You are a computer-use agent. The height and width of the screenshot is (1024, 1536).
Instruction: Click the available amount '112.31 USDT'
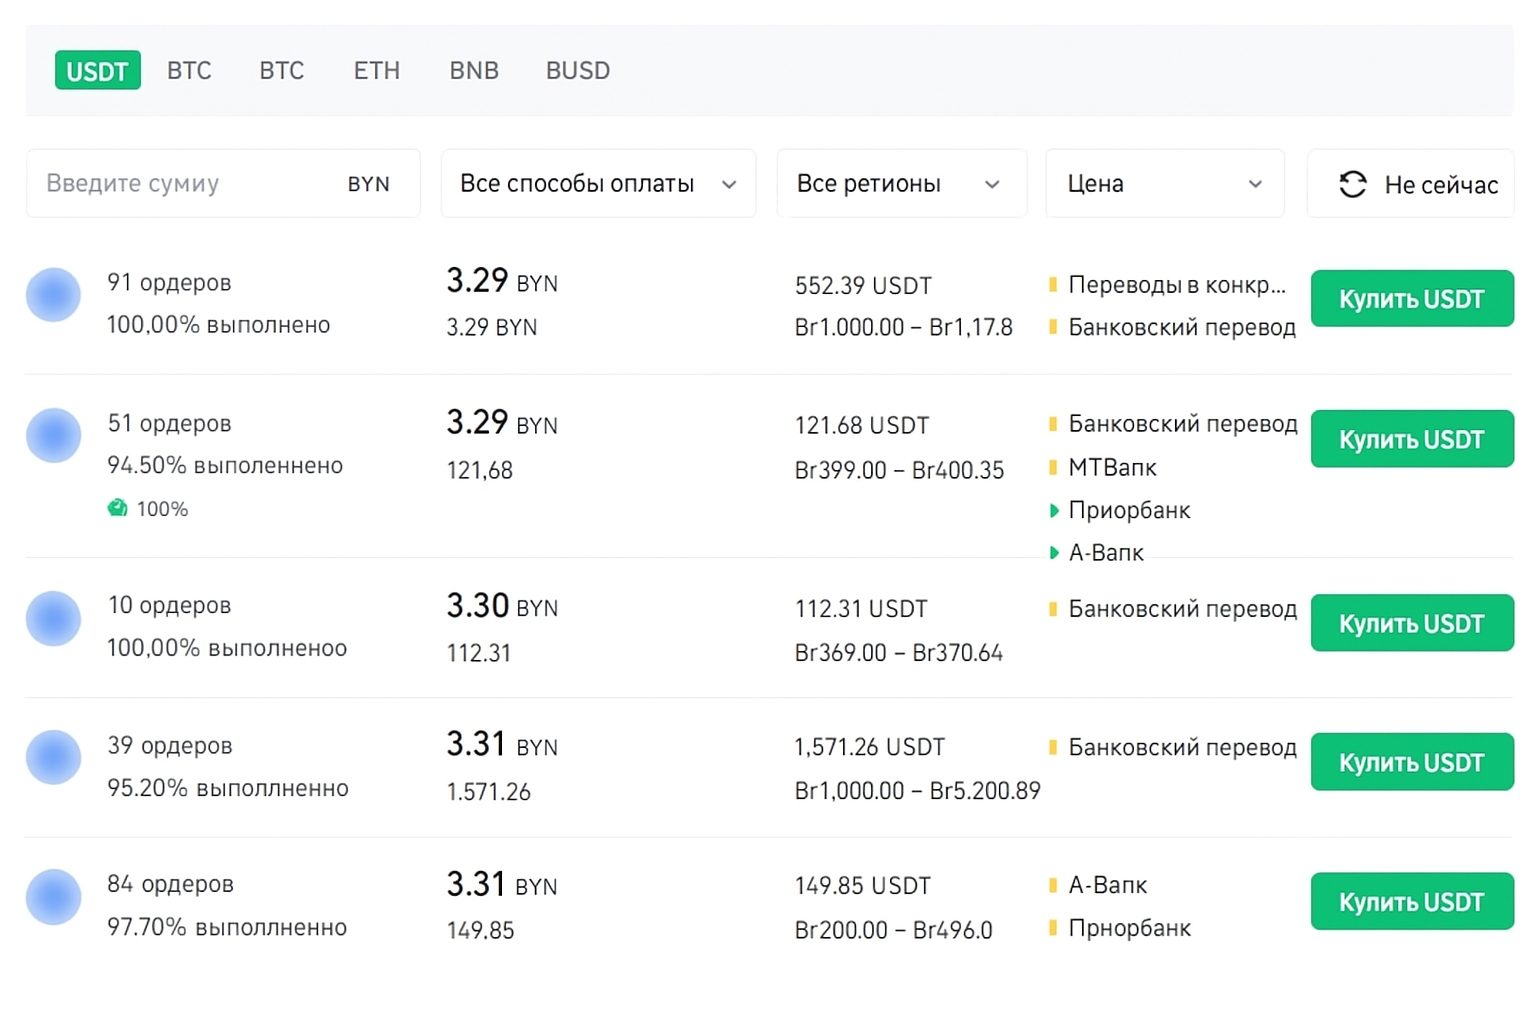(x=861, y=609)
